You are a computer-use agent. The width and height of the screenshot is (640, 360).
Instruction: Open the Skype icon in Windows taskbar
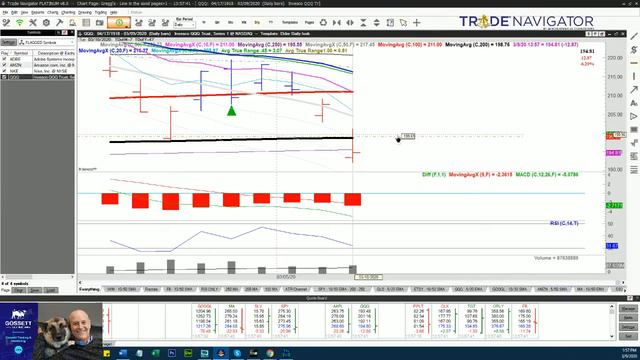pos(237,353)
